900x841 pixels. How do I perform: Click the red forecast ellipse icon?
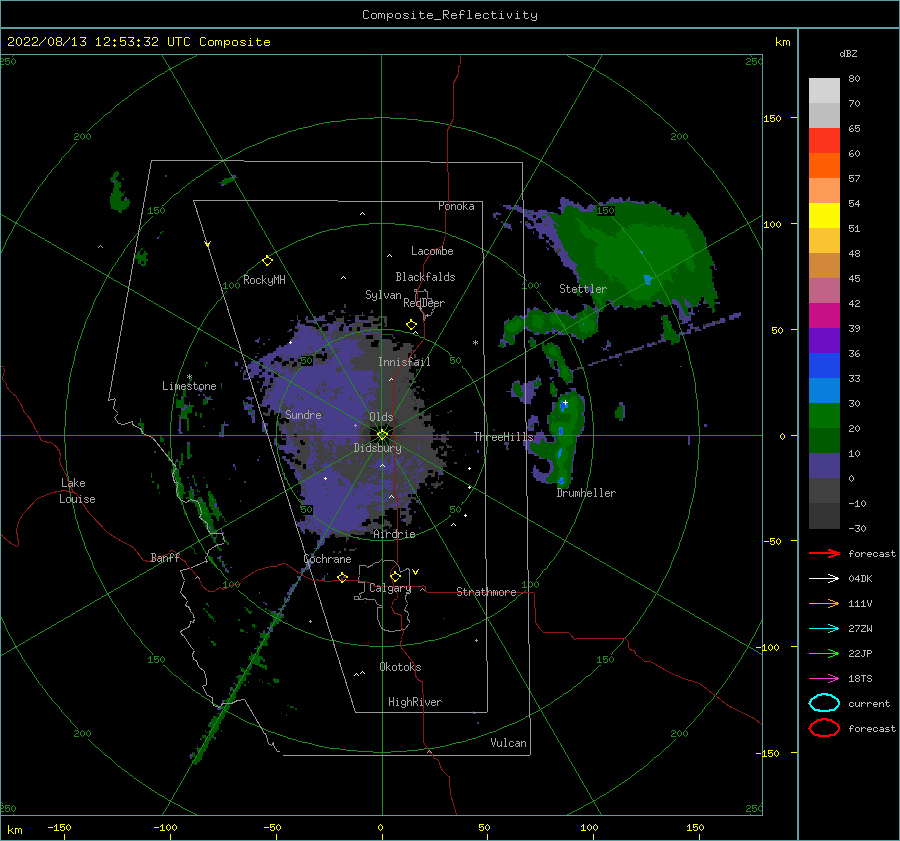click(824, 728)
